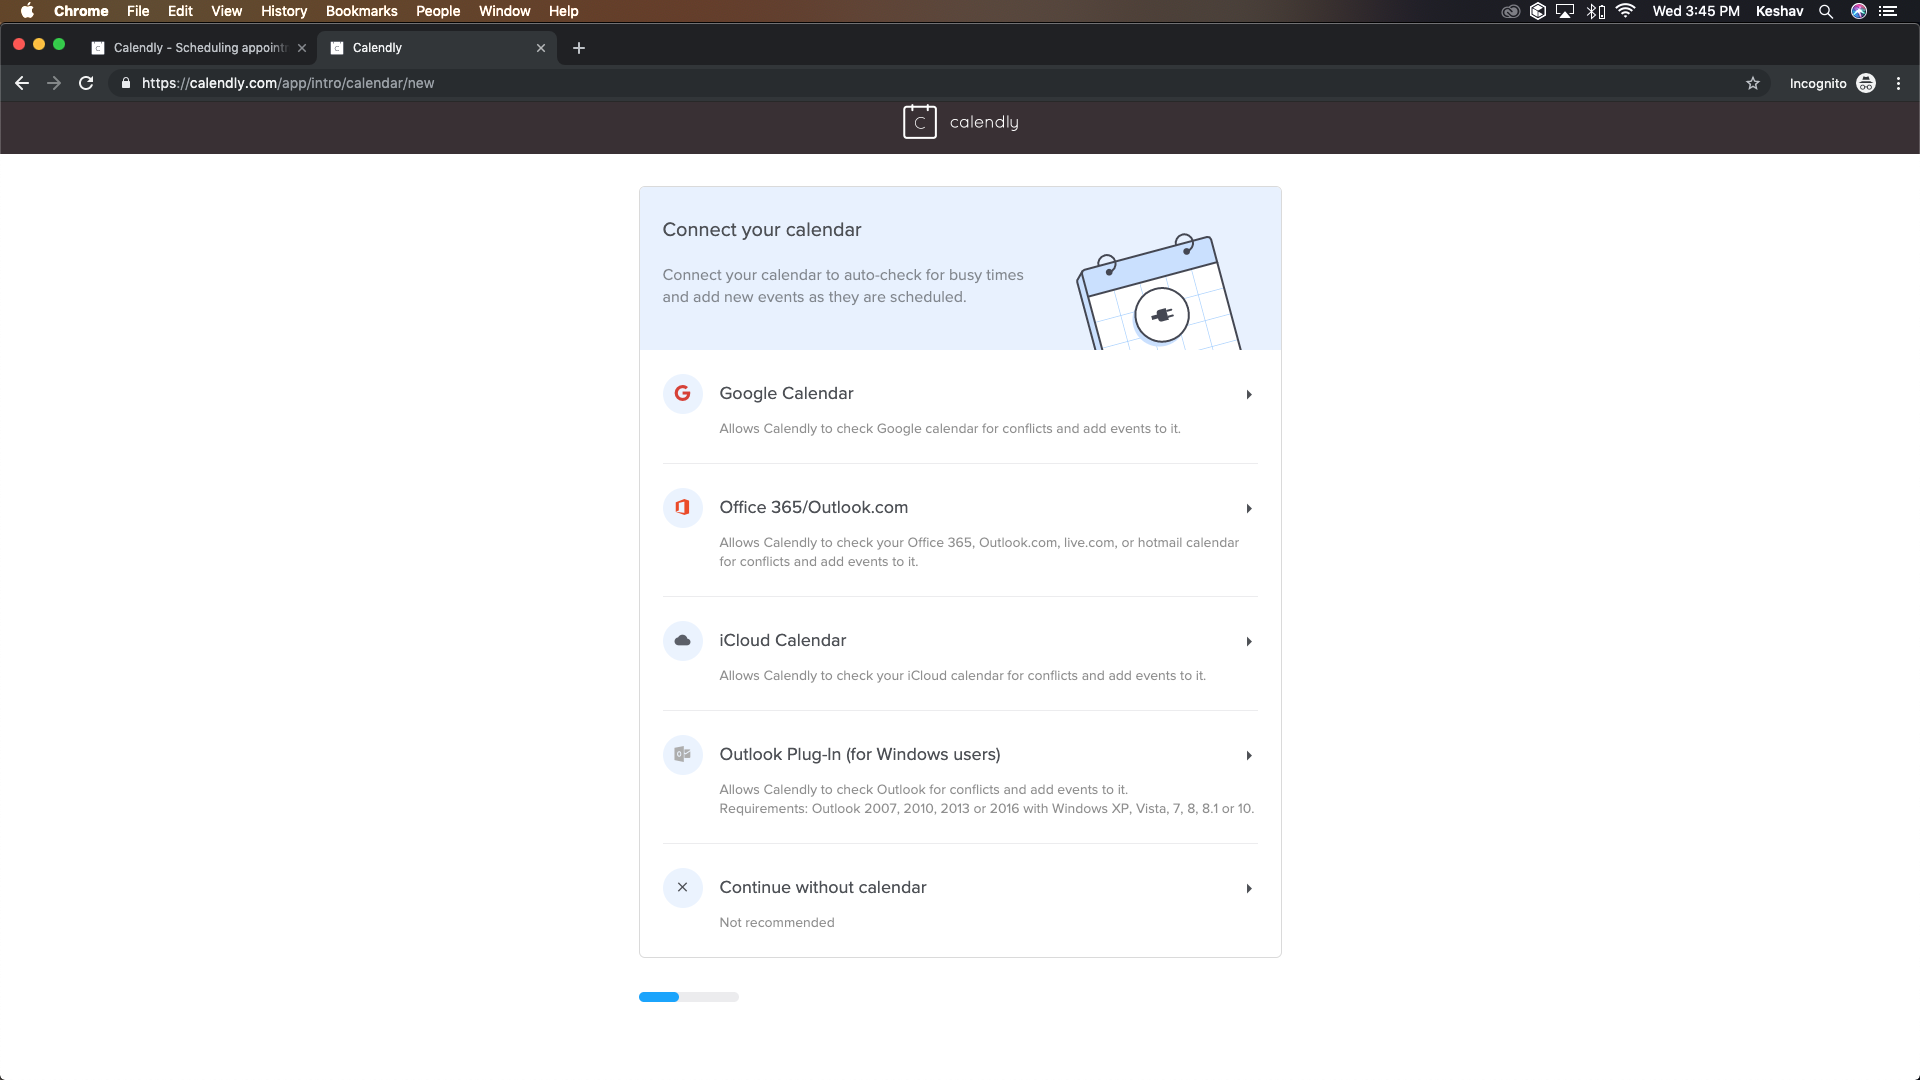The width and height of the screenshot is (1920, 1080).
Task: Open the Window menu
Action: point(504,11)
